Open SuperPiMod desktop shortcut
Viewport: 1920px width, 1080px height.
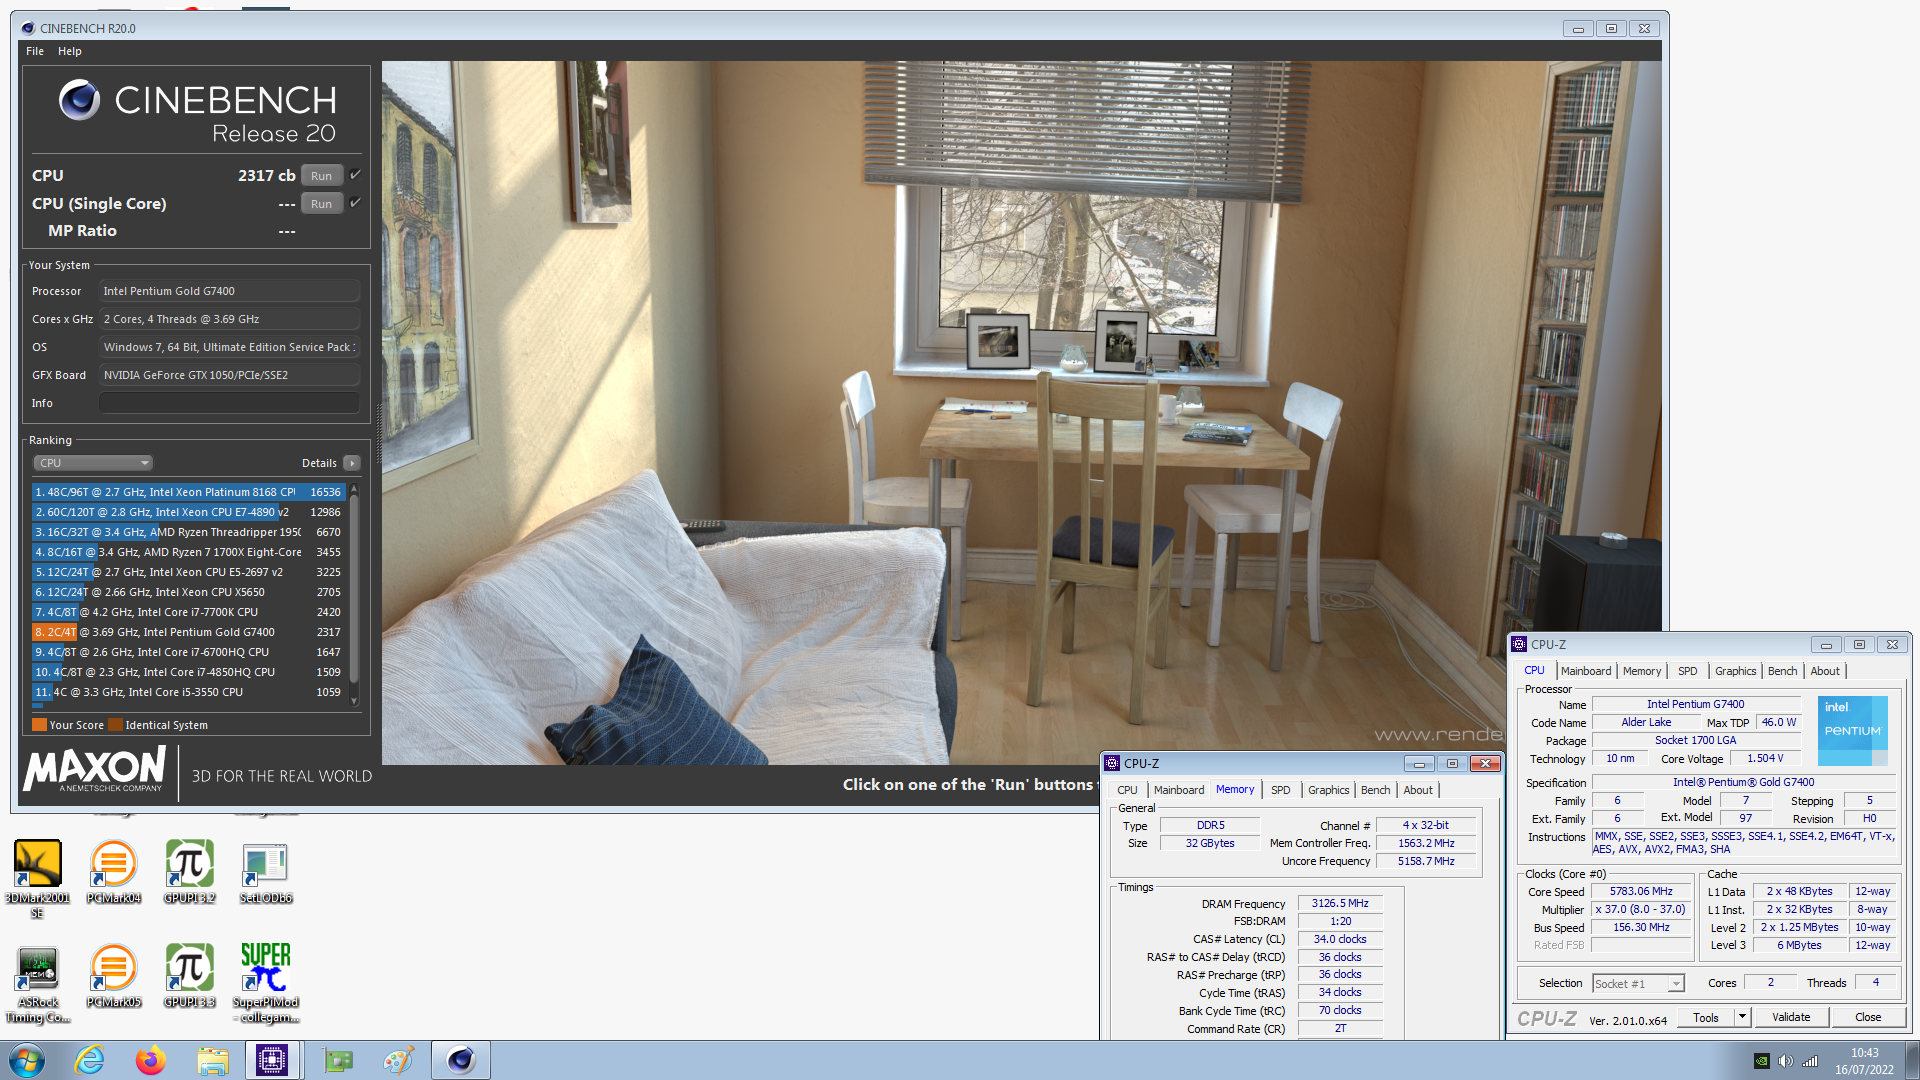pyautogui.click(x=265, y=984)
